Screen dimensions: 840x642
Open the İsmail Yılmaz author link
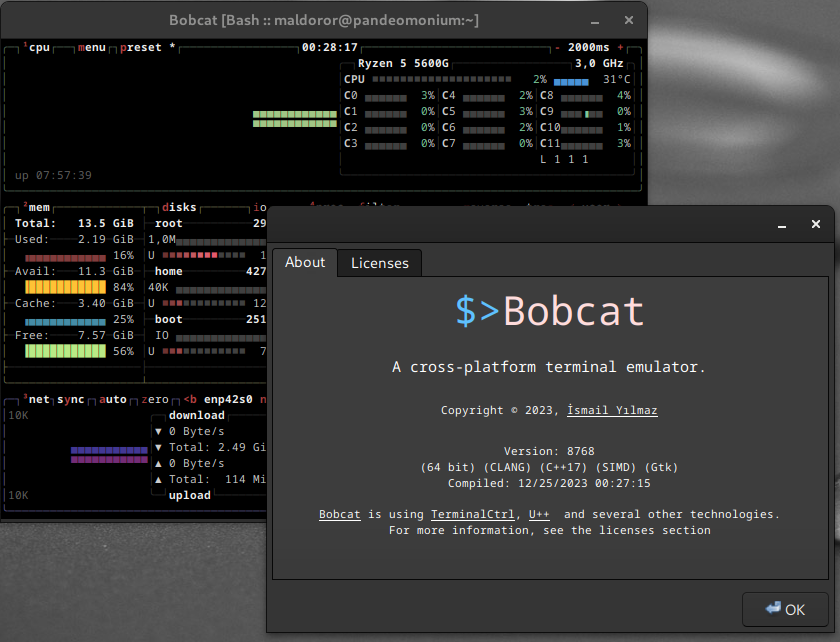point(612,410)
